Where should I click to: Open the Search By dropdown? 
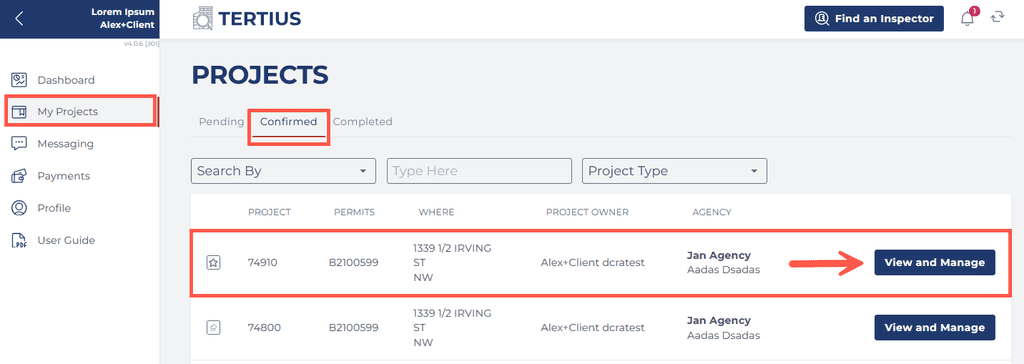[283, 171]
